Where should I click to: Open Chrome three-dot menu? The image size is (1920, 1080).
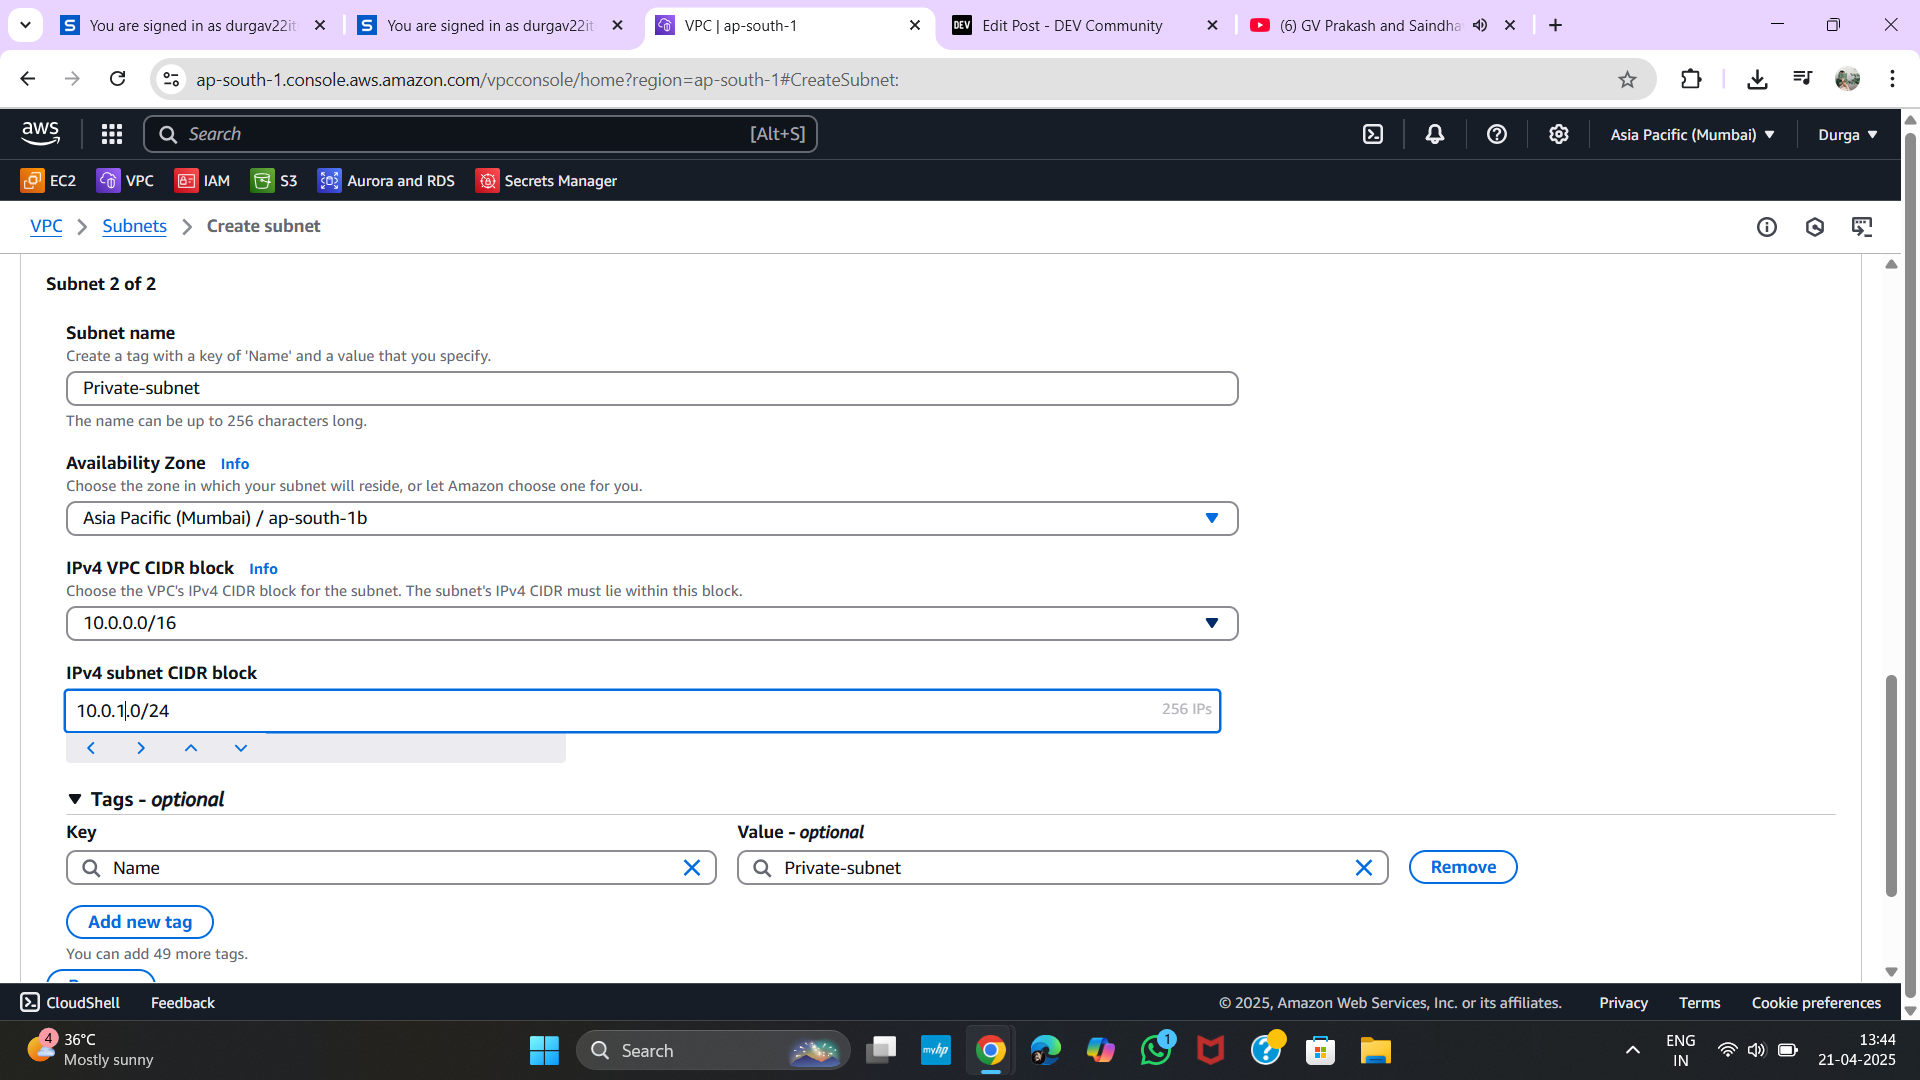1892,79
